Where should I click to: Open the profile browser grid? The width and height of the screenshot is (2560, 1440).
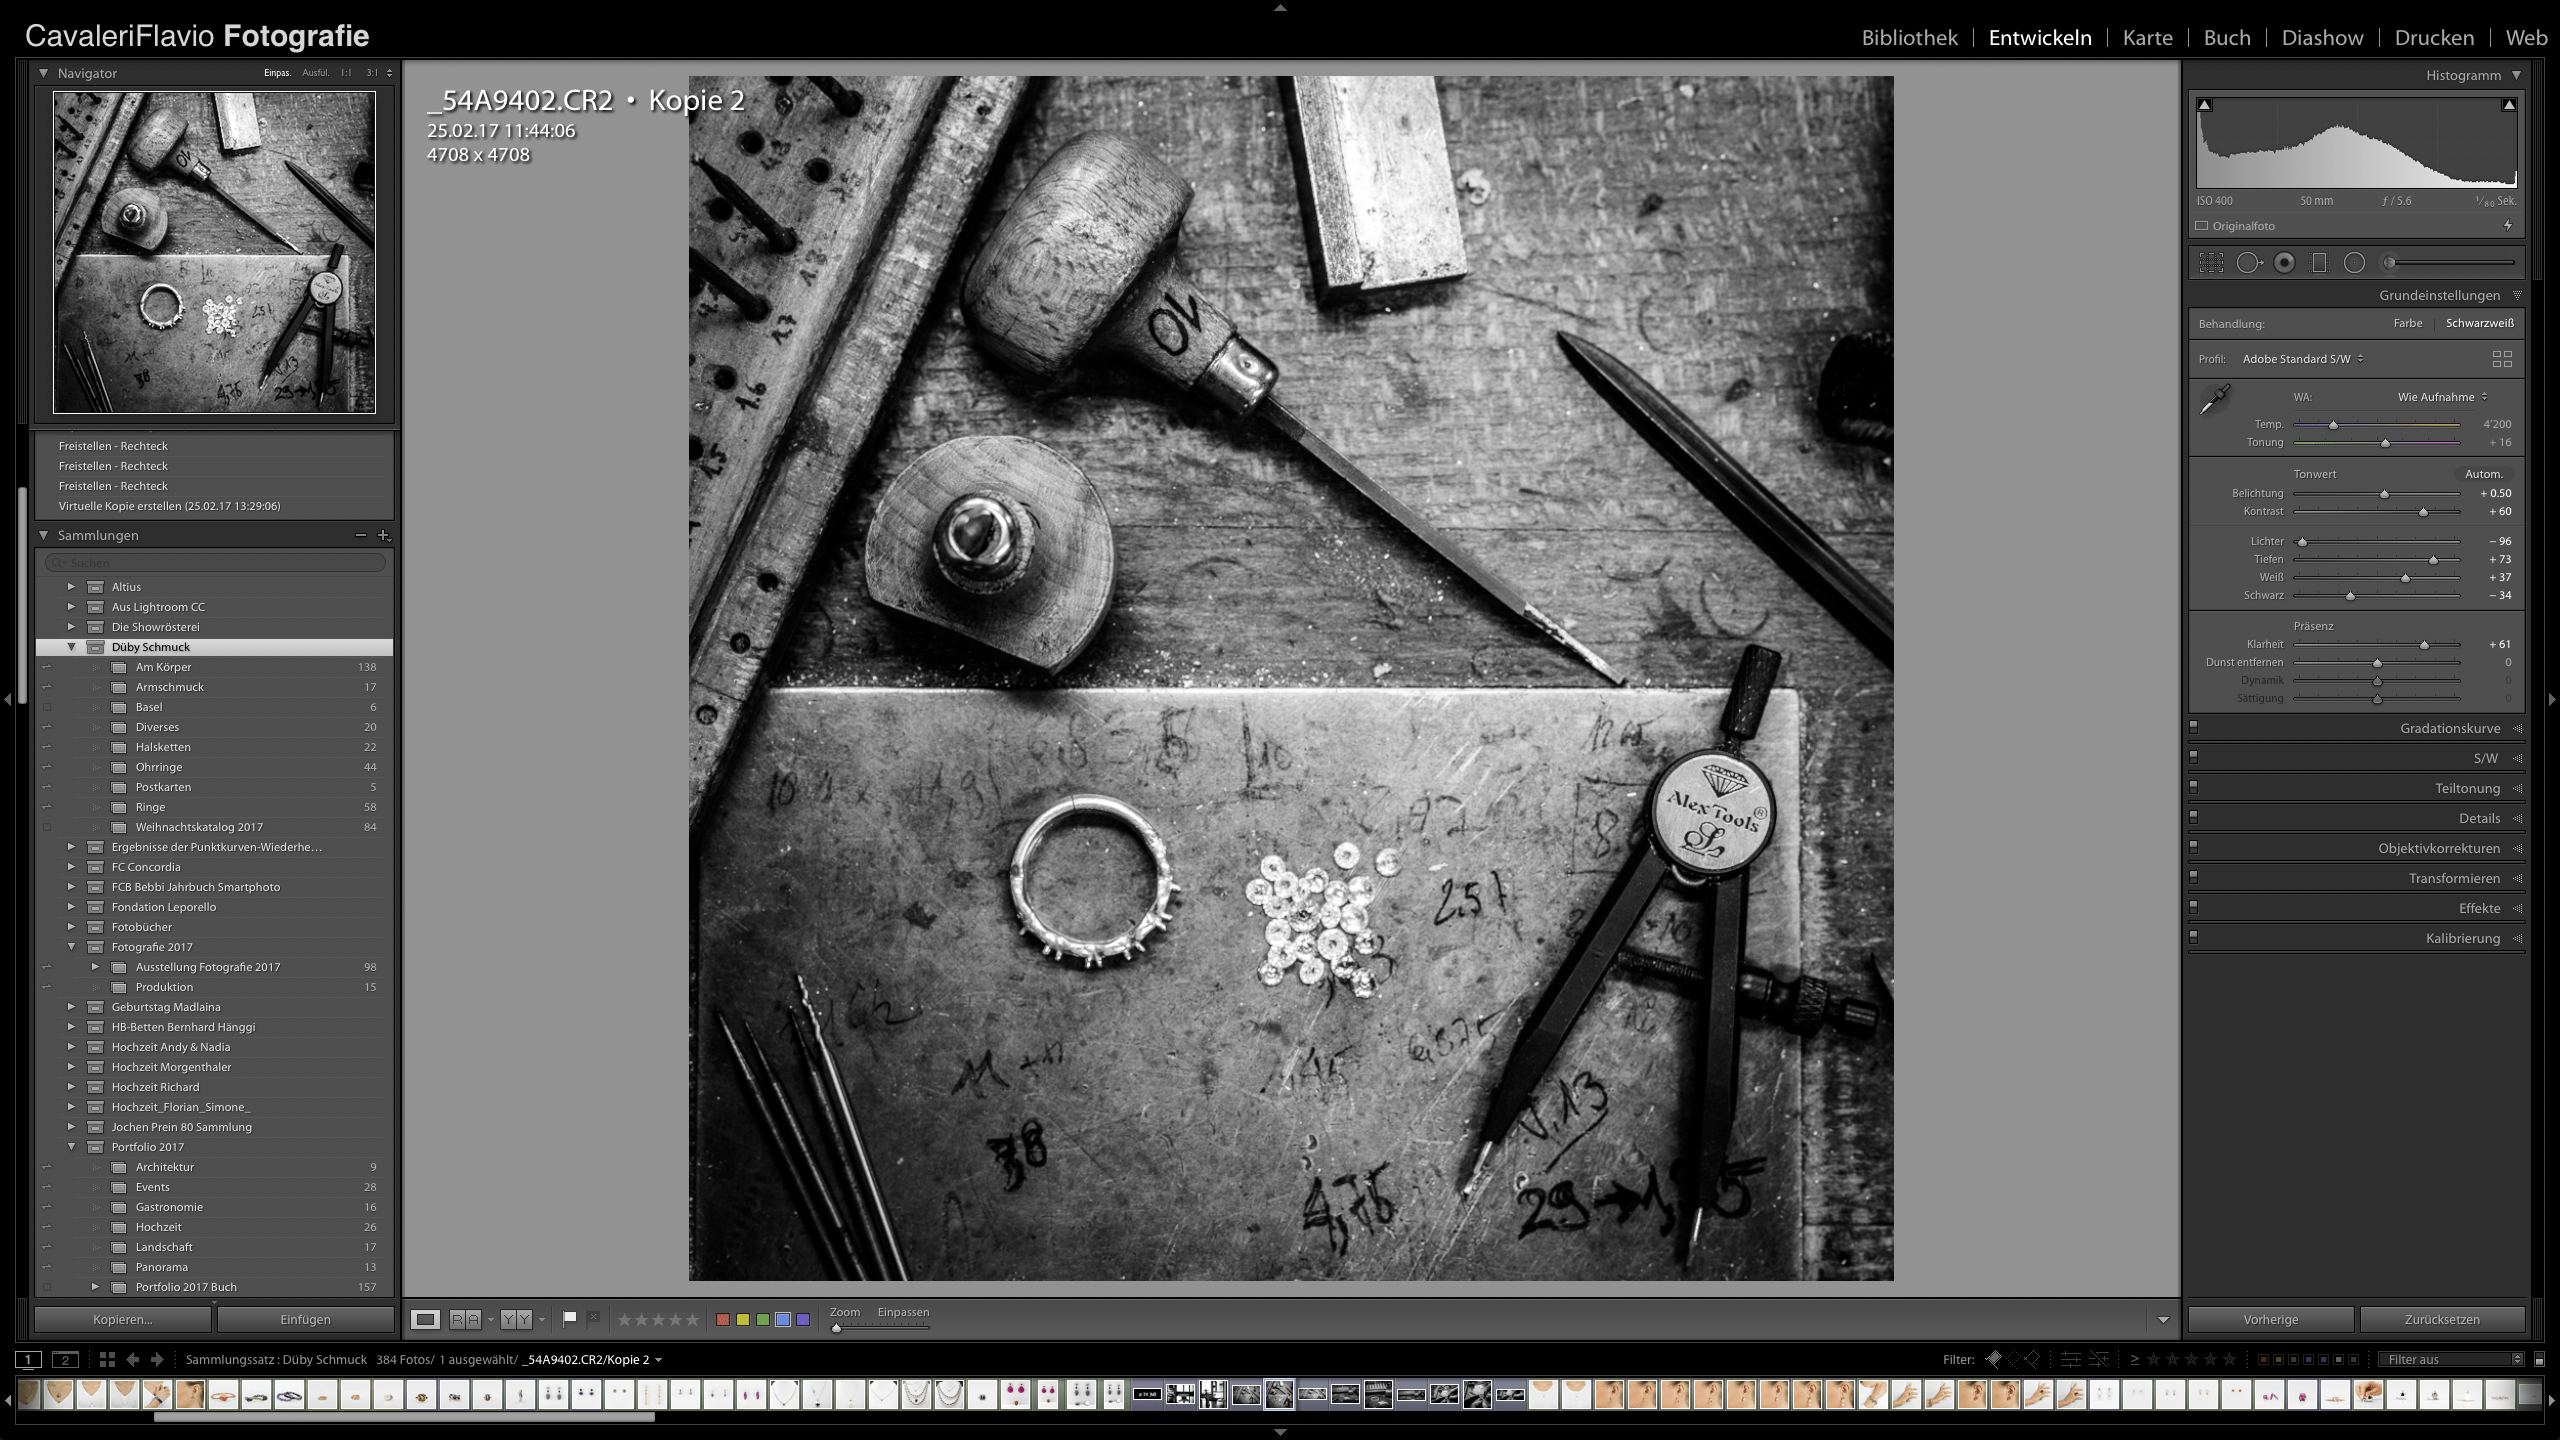click(2502, 359)
